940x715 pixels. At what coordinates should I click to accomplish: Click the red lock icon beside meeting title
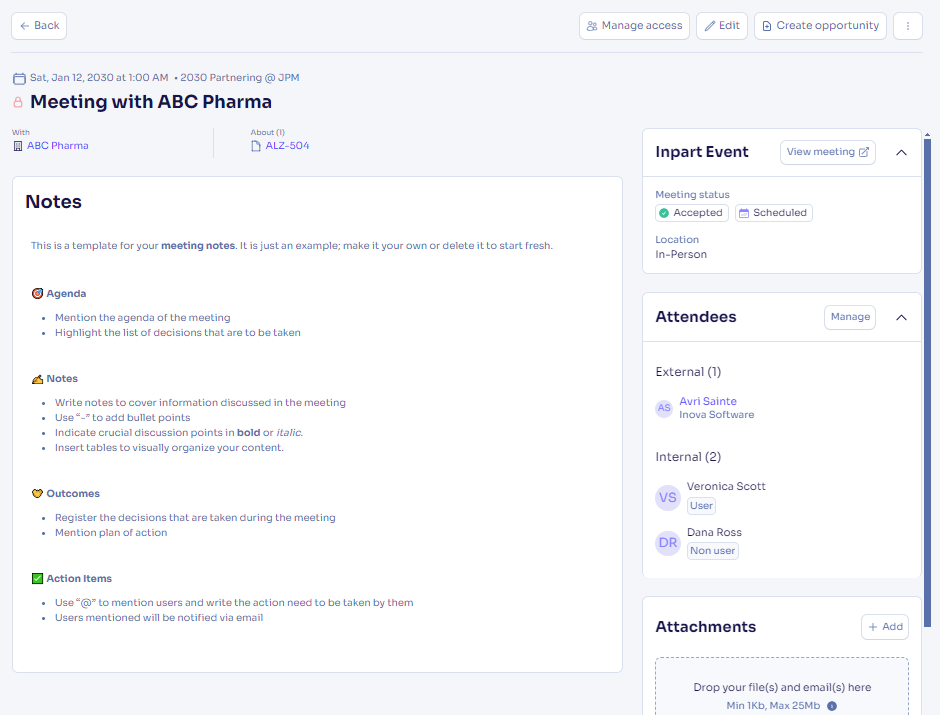pos(18,102)
